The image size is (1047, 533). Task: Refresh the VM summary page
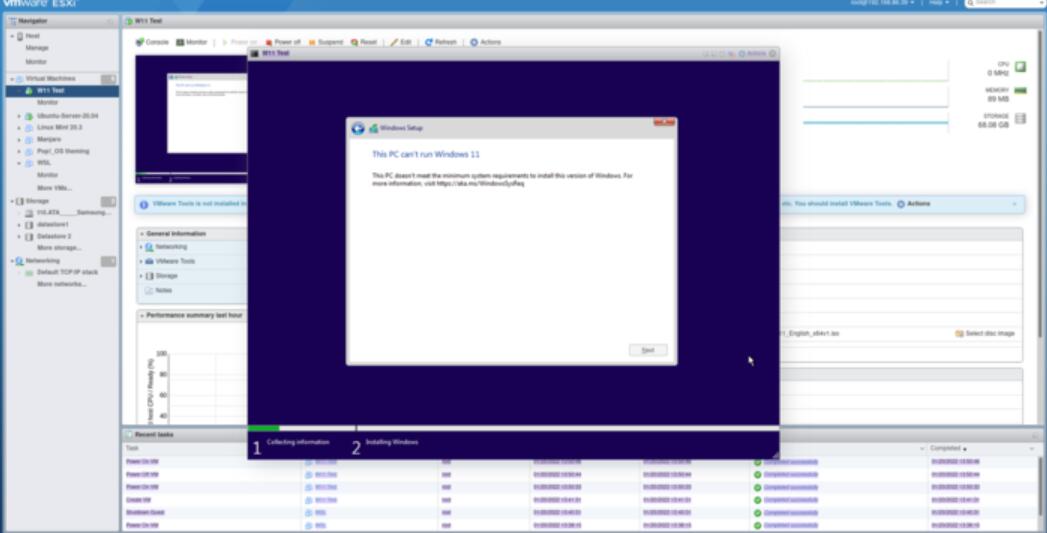point(441,42)
